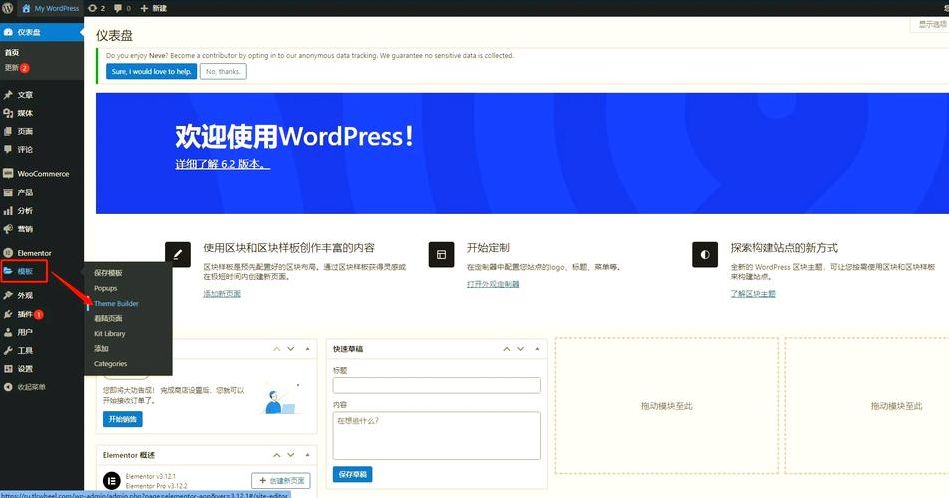Choose Theme Builder in the templates flyout
This screenshot has height=498, width=949.
pos(116,303)
